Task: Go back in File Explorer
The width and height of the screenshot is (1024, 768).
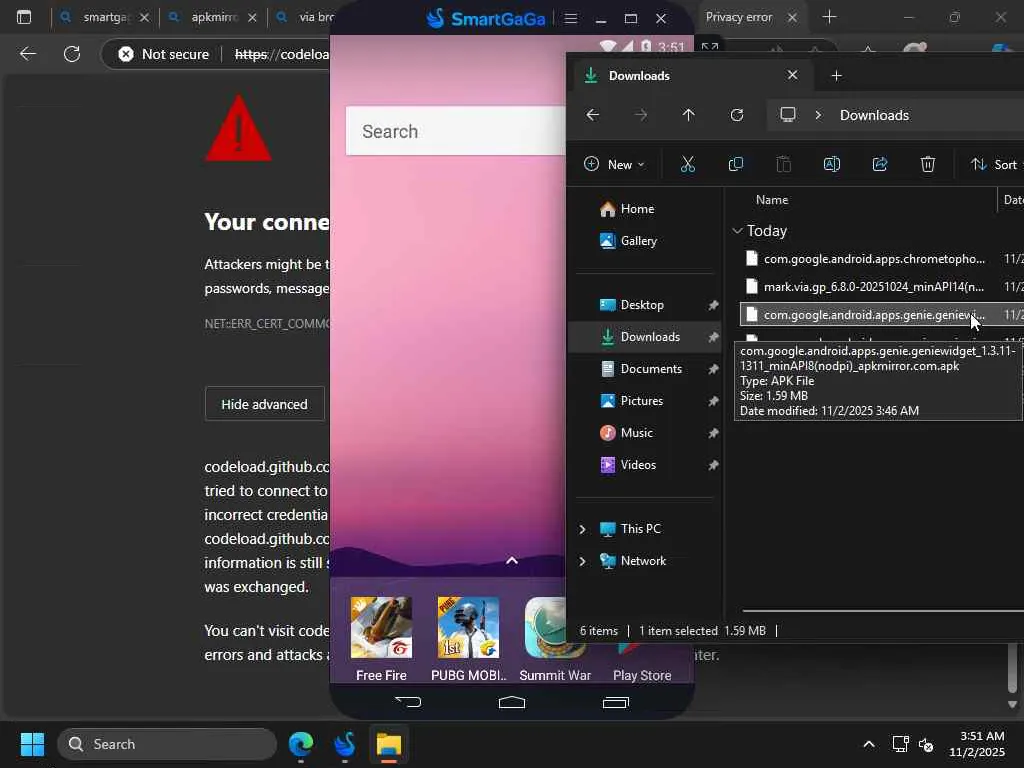Action: click(592, 115)
